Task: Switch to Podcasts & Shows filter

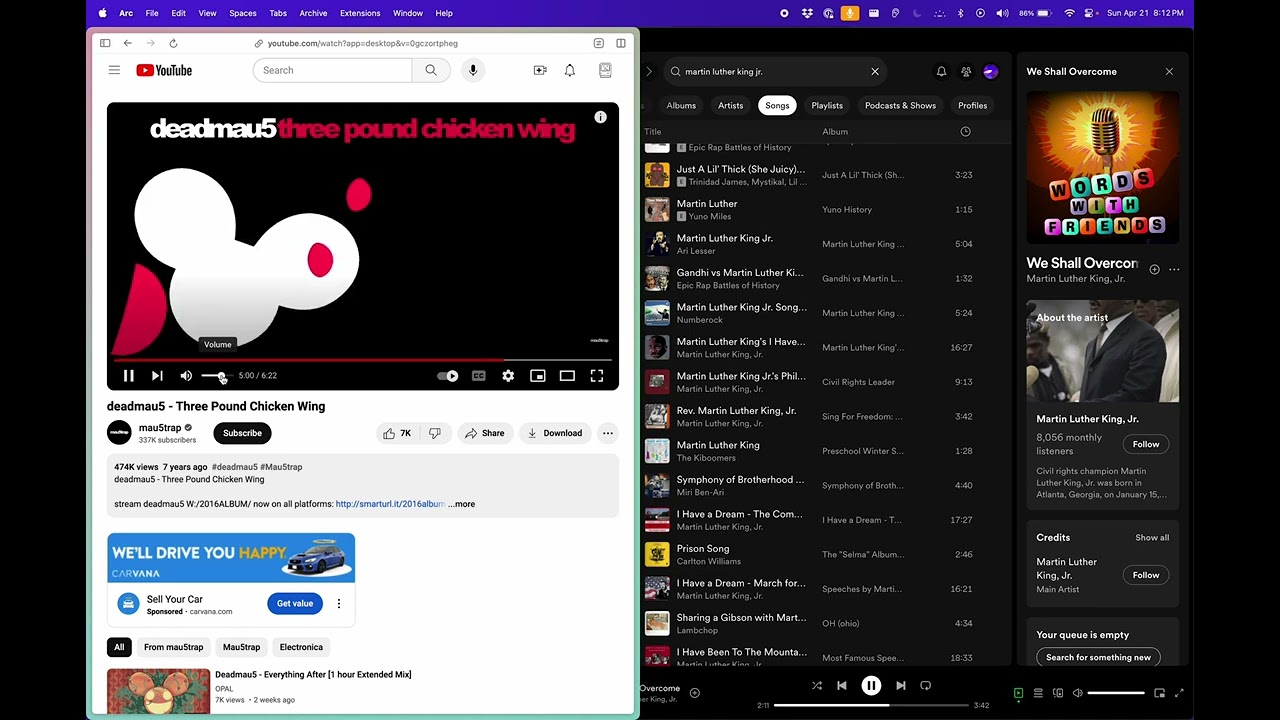Action: point(900,105)
